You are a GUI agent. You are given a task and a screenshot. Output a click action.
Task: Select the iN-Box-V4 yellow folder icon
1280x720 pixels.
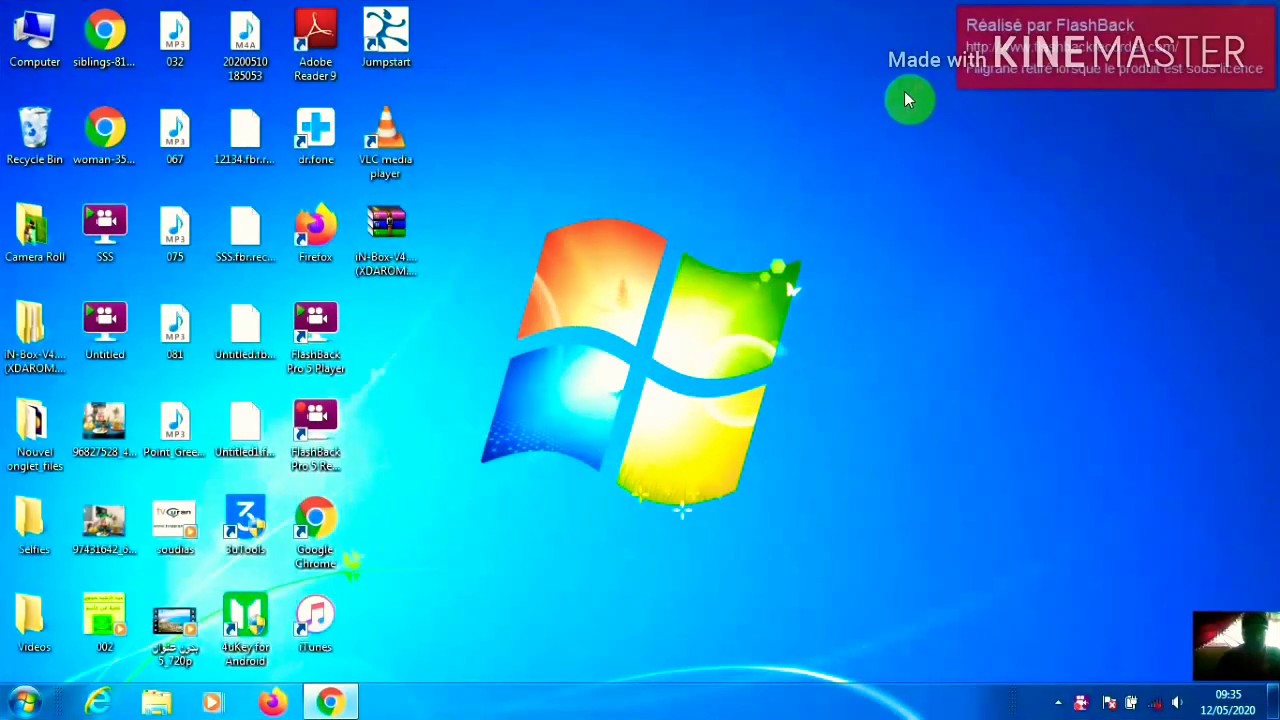[x=34, y=339]
